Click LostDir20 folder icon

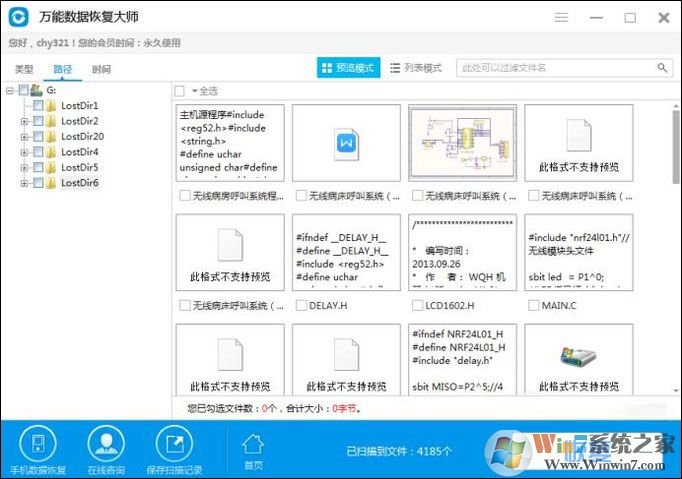coord(51,136)
